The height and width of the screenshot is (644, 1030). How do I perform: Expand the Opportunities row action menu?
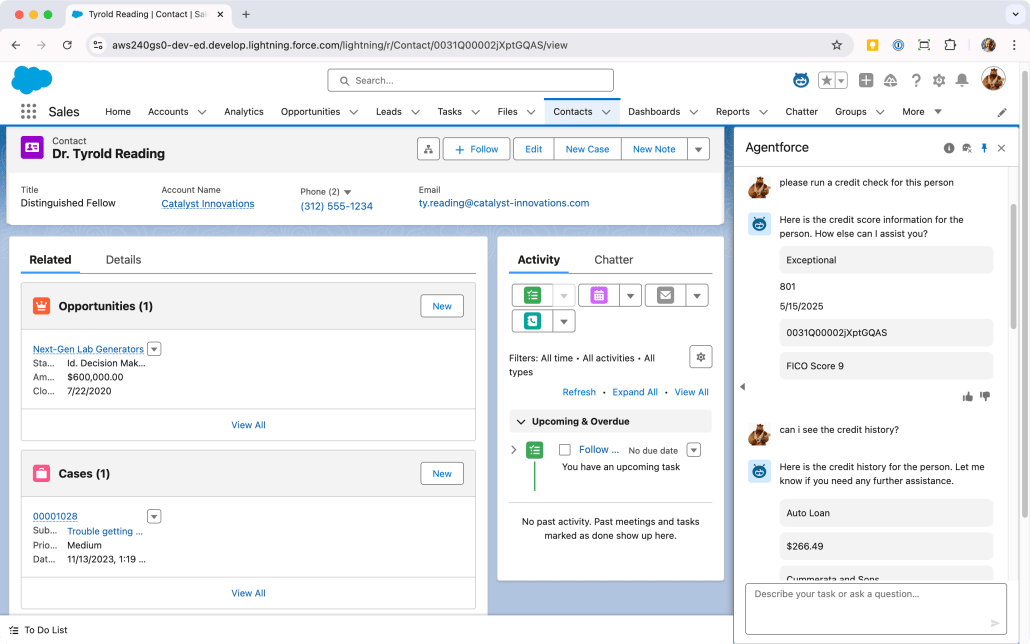[154, 348]
